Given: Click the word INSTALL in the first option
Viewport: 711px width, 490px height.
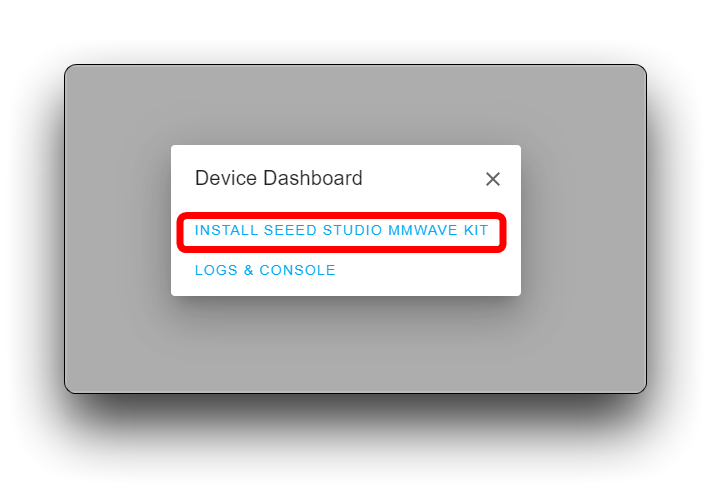Looking at the screenshot, I should click(226, 230).
